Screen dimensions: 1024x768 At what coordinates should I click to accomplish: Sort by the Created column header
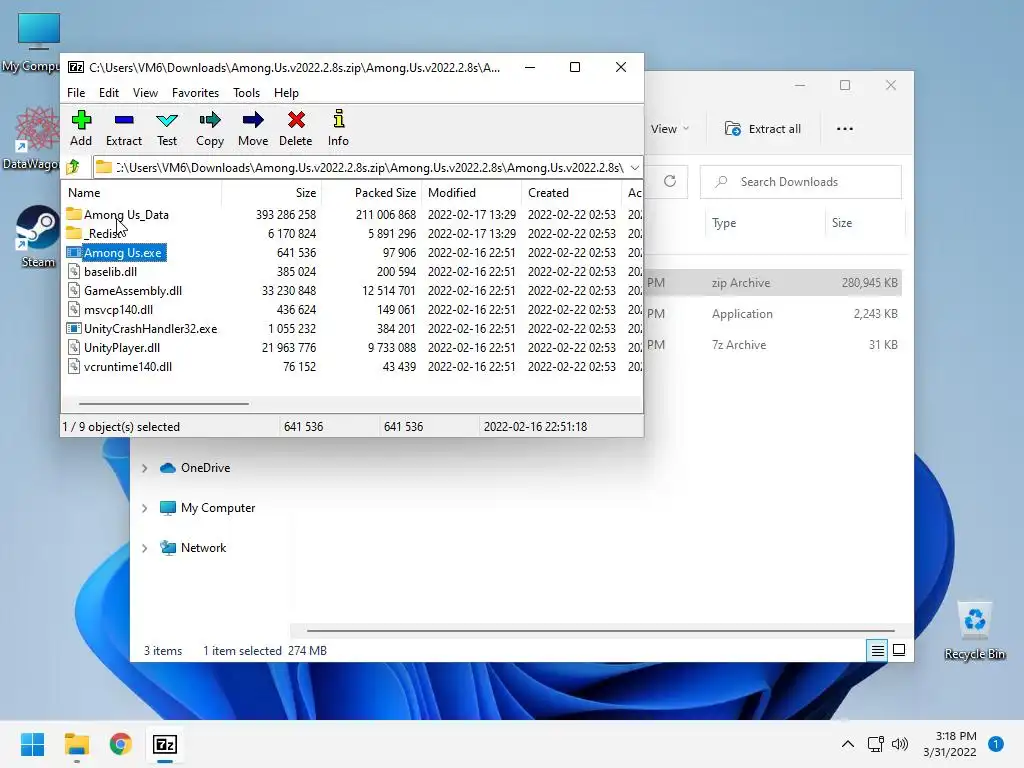pyautogui.click(x=571, y=193)
